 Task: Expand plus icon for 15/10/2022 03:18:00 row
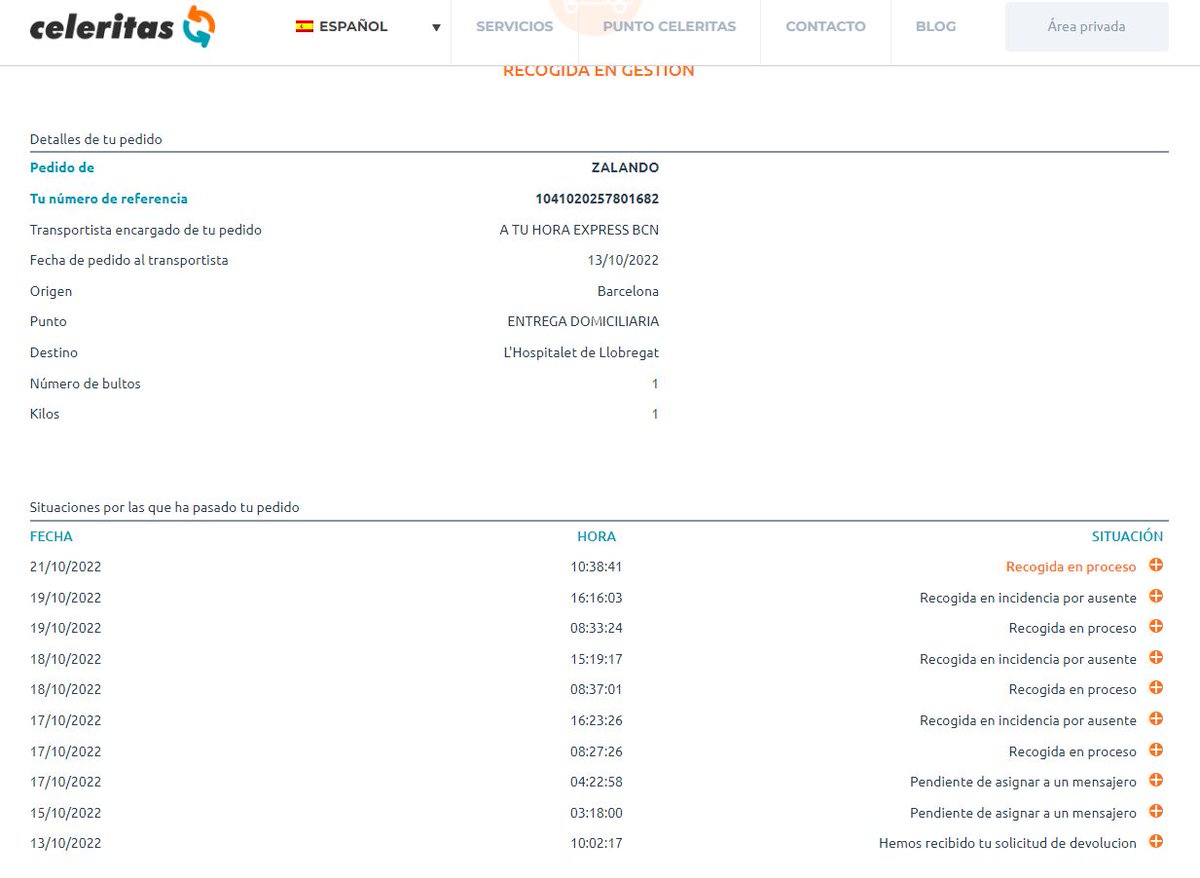(x=1156, y=811)
